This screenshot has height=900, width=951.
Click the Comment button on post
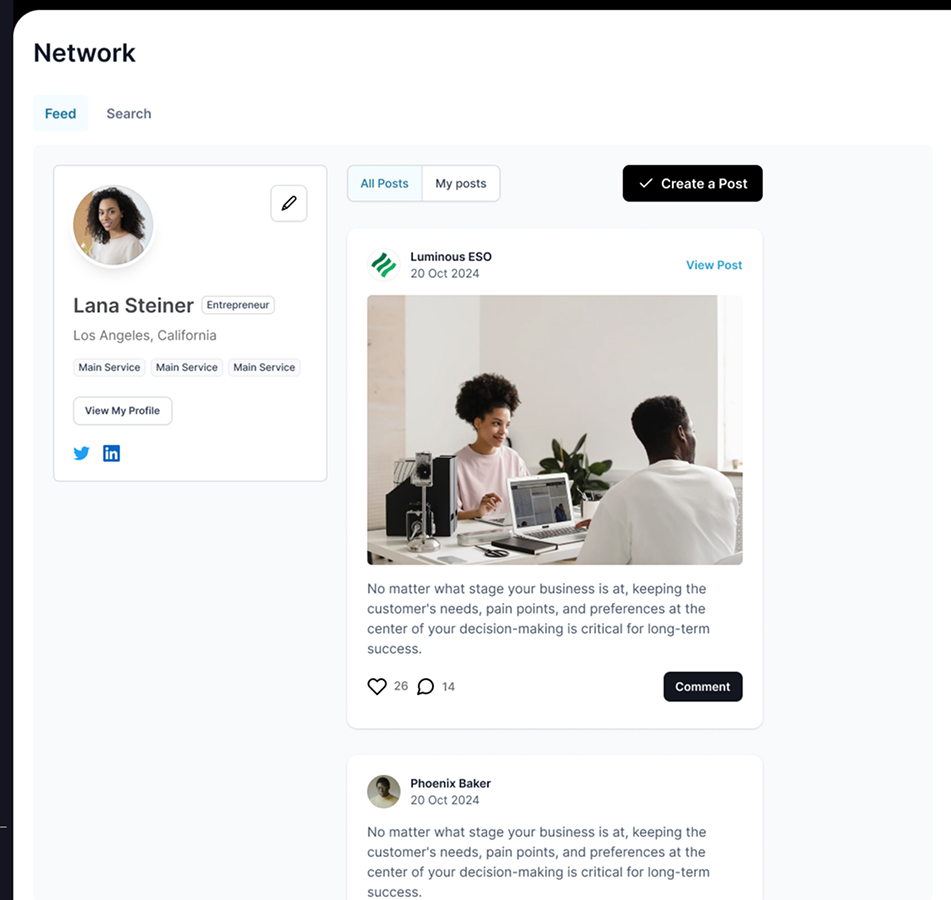pyautogui.click(x=703, y=687)
